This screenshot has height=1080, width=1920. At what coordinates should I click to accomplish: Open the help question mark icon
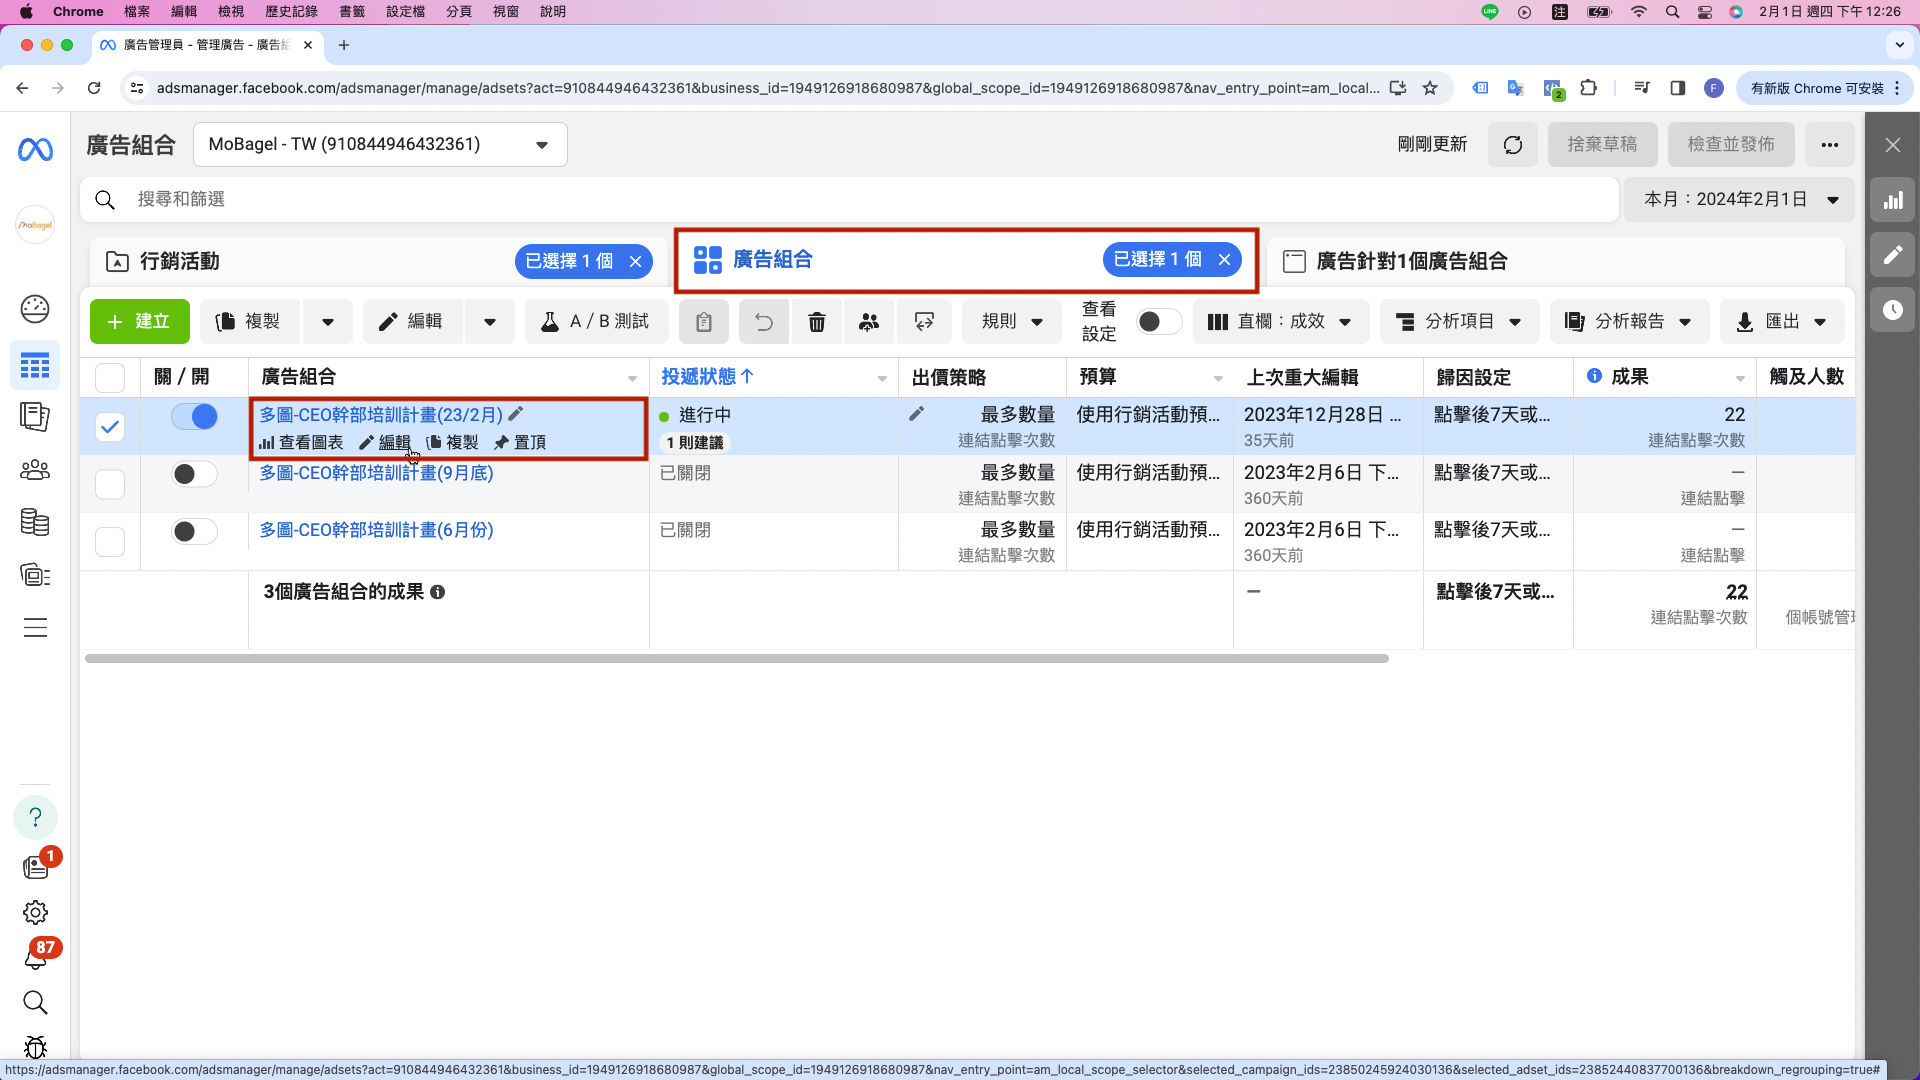(35, 817)
